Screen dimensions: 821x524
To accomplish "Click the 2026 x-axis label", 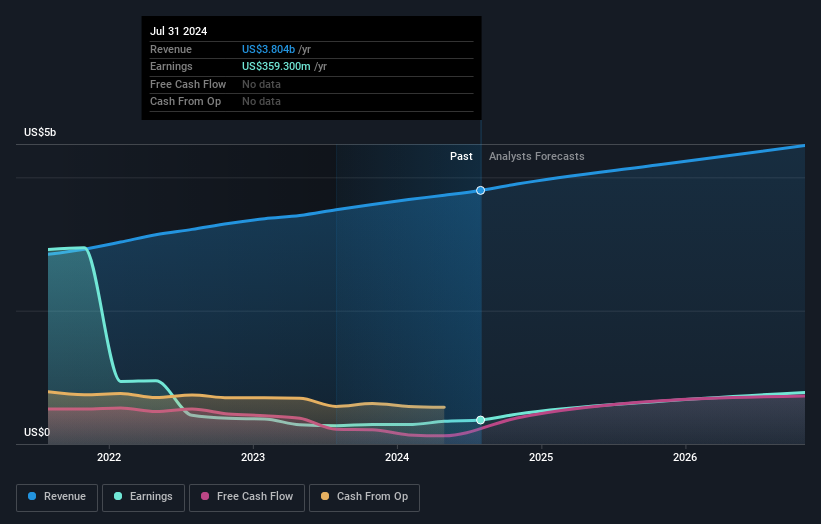I will [685, 457].
